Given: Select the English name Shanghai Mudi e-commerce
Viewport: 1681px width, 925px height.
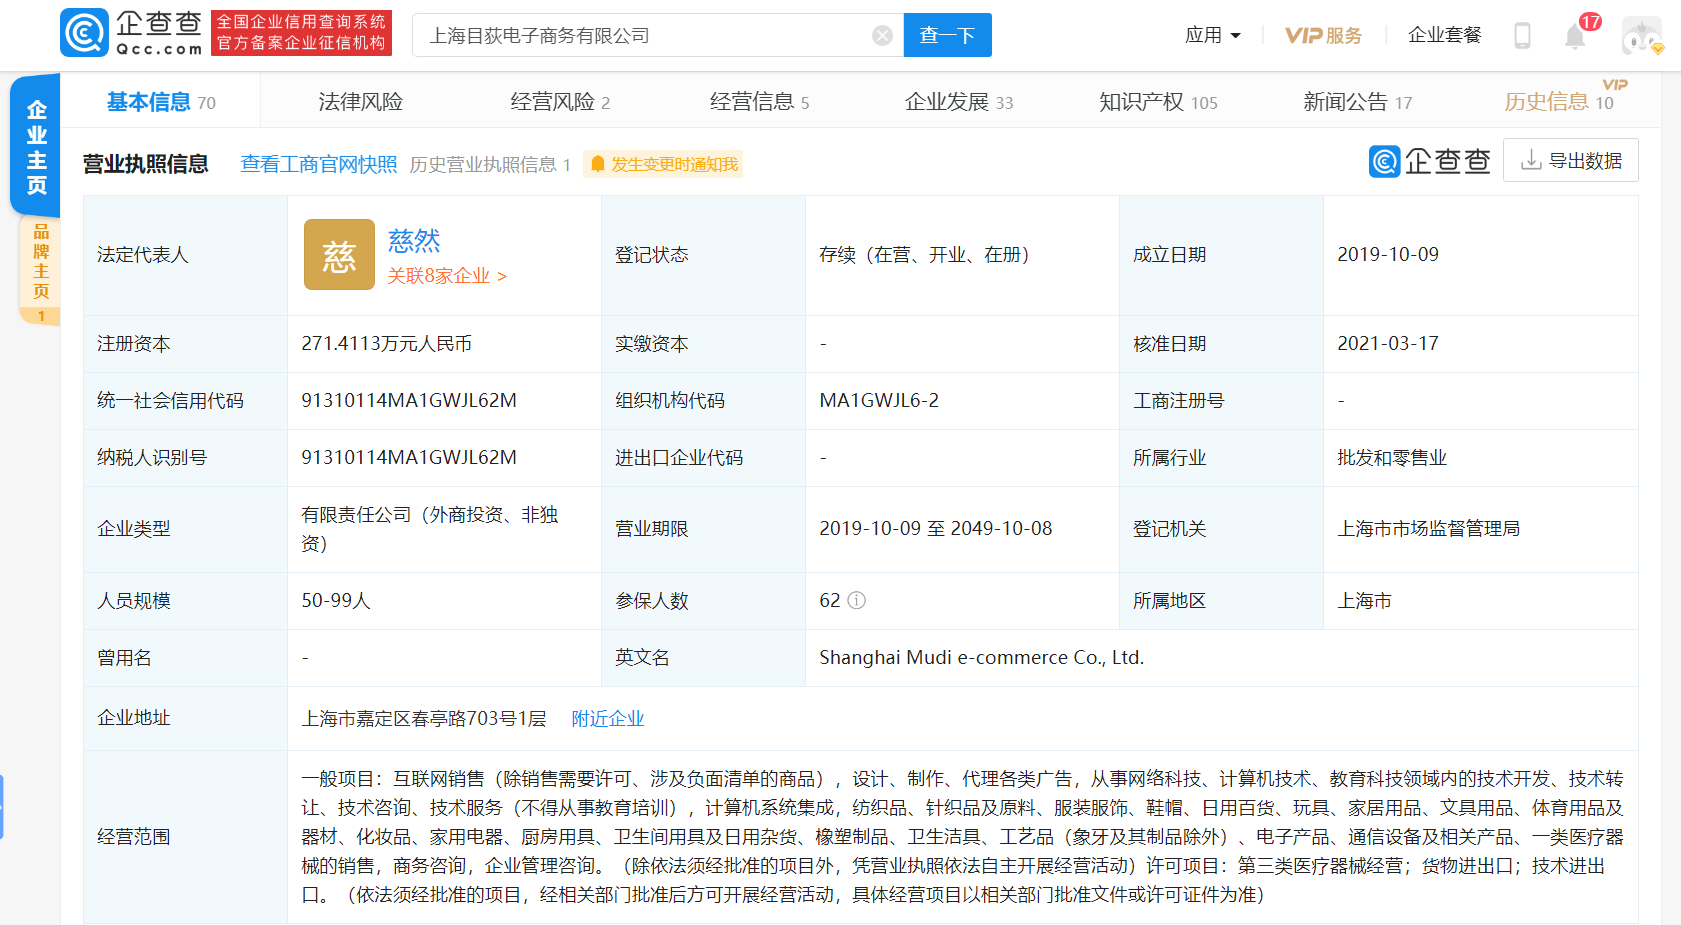Looking at the screenshot, I should pyautogui.click(x=981, y=657).
